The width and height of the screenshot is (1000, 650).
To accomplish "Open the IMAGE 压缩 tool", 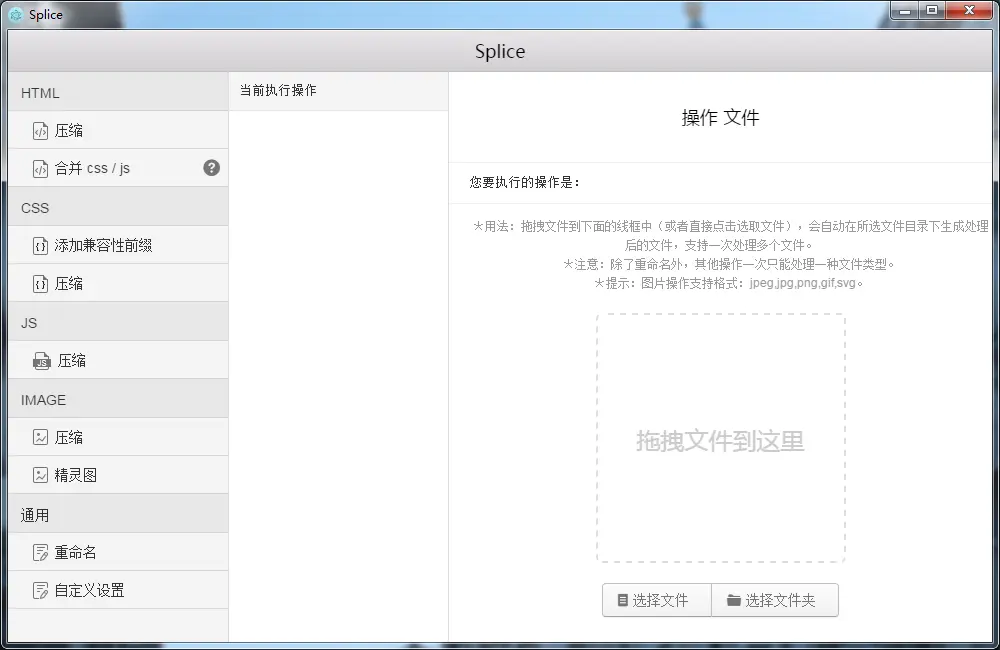I will [70, 437].
